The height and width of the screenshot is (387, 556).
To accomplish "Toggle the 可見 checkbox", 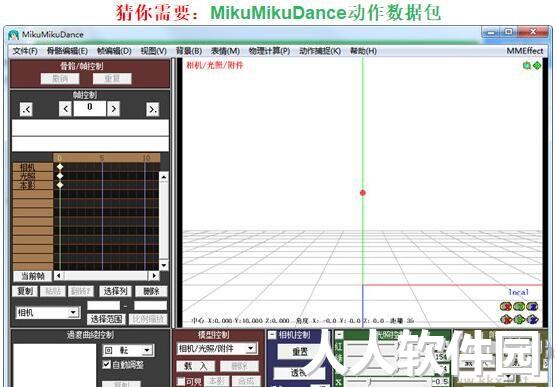I will coord(180,381).
